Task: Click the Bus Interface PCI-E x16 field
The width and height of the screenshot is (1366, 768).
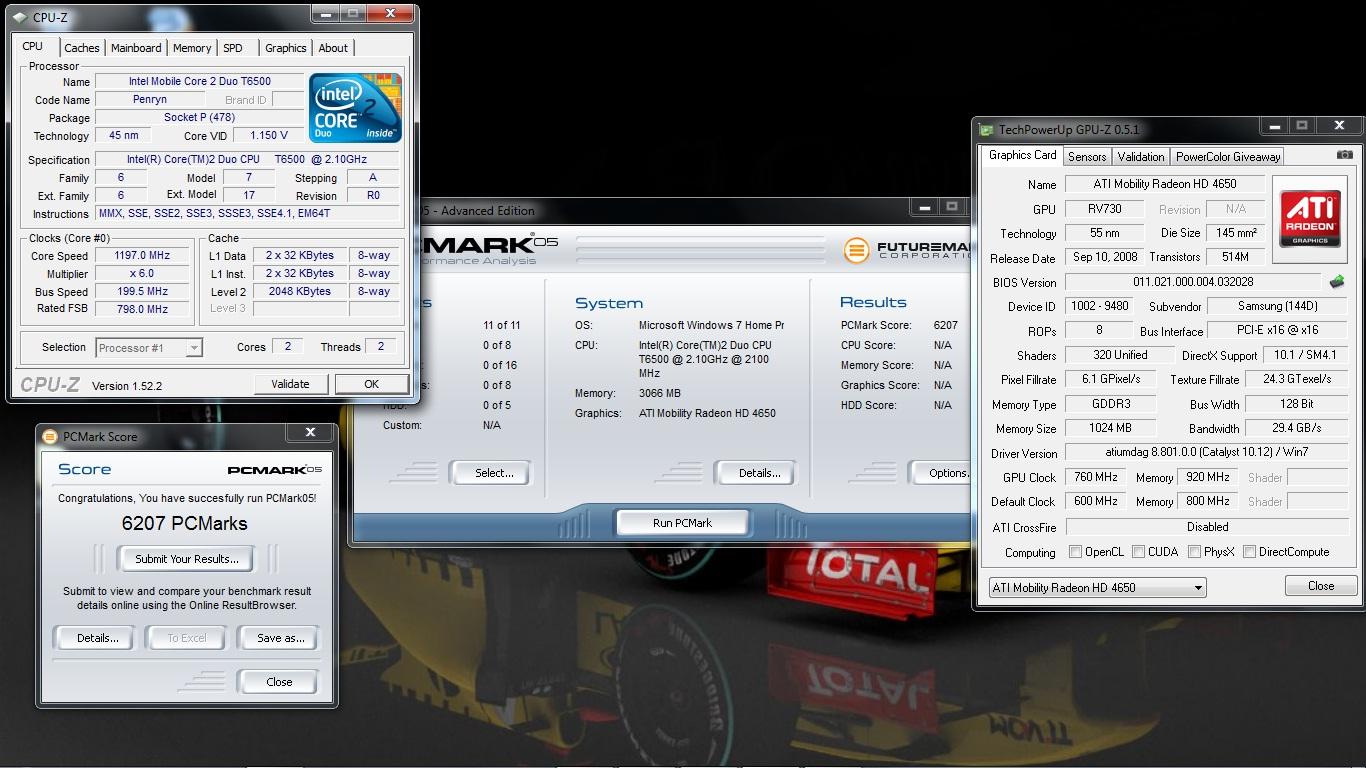Action: (1277, 331)
